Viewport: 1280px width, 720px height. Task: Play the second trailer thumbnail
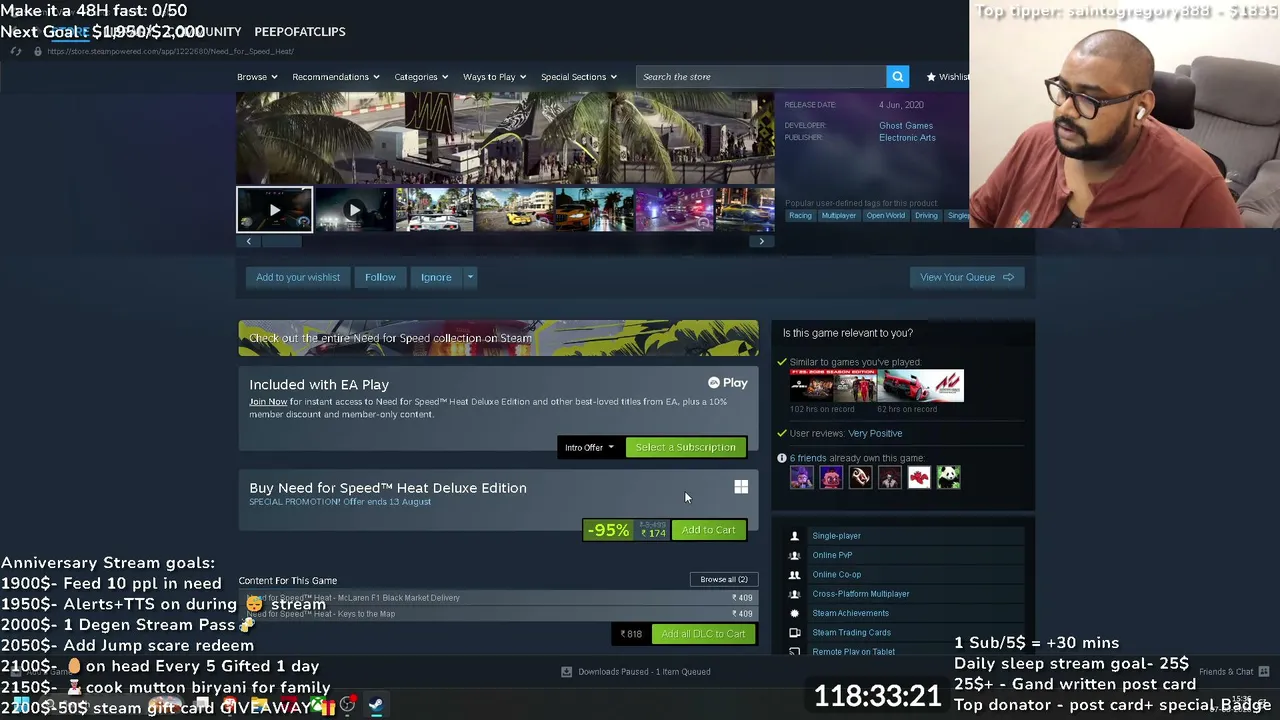pyautogui.click(x=354, y=210)
